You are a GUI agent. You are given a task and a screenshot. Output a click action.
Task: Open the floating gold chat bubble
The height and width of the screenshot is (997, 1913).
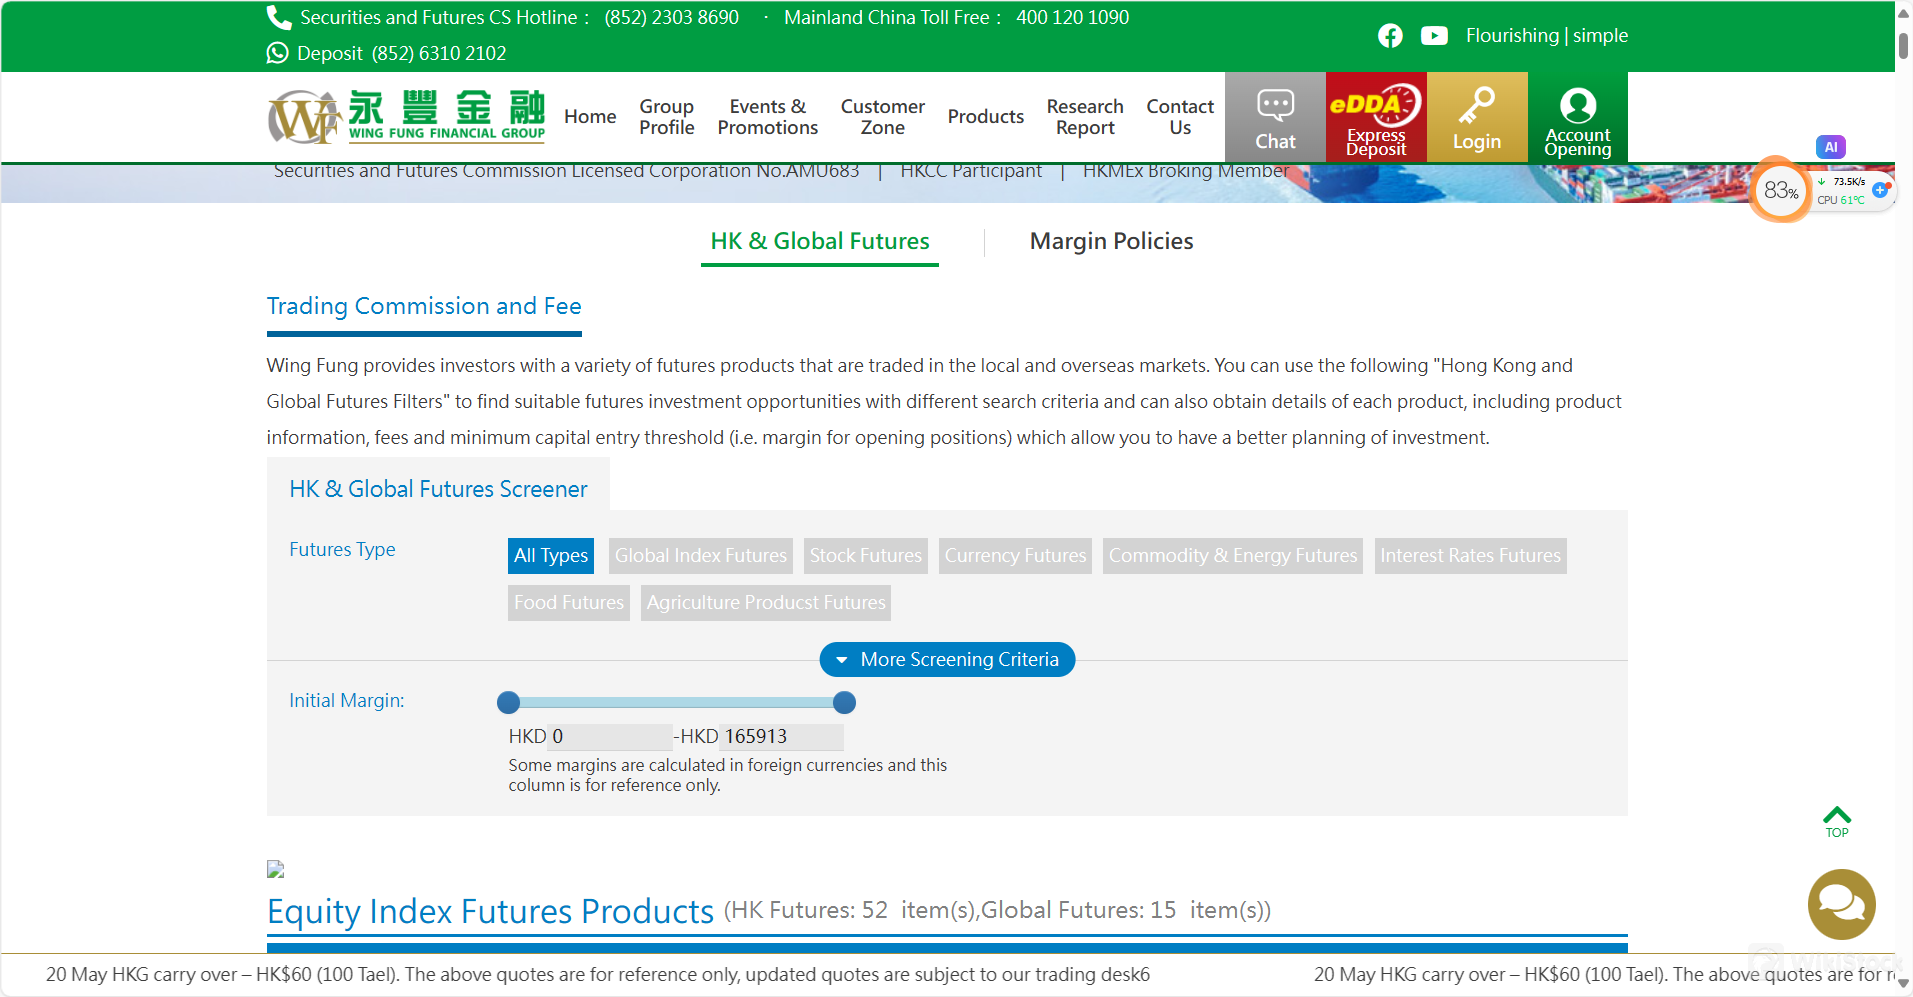tap(1842, 904)
